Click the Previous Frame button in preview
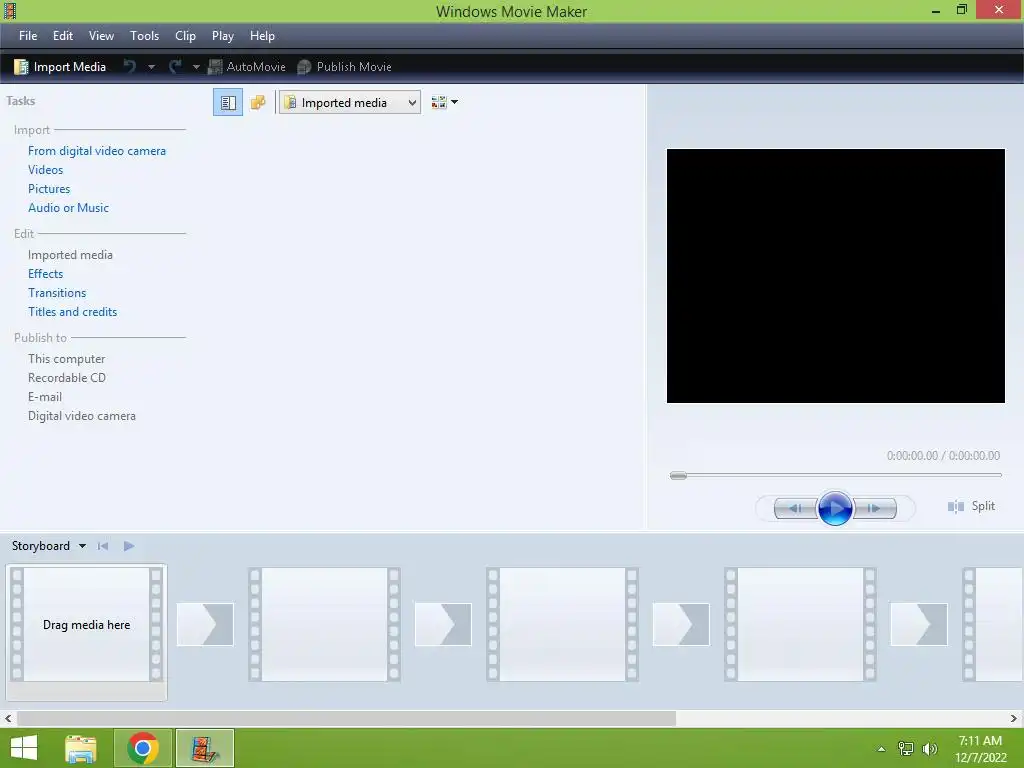The width and height of the screenshot is (1024, 768). [795, 508]
